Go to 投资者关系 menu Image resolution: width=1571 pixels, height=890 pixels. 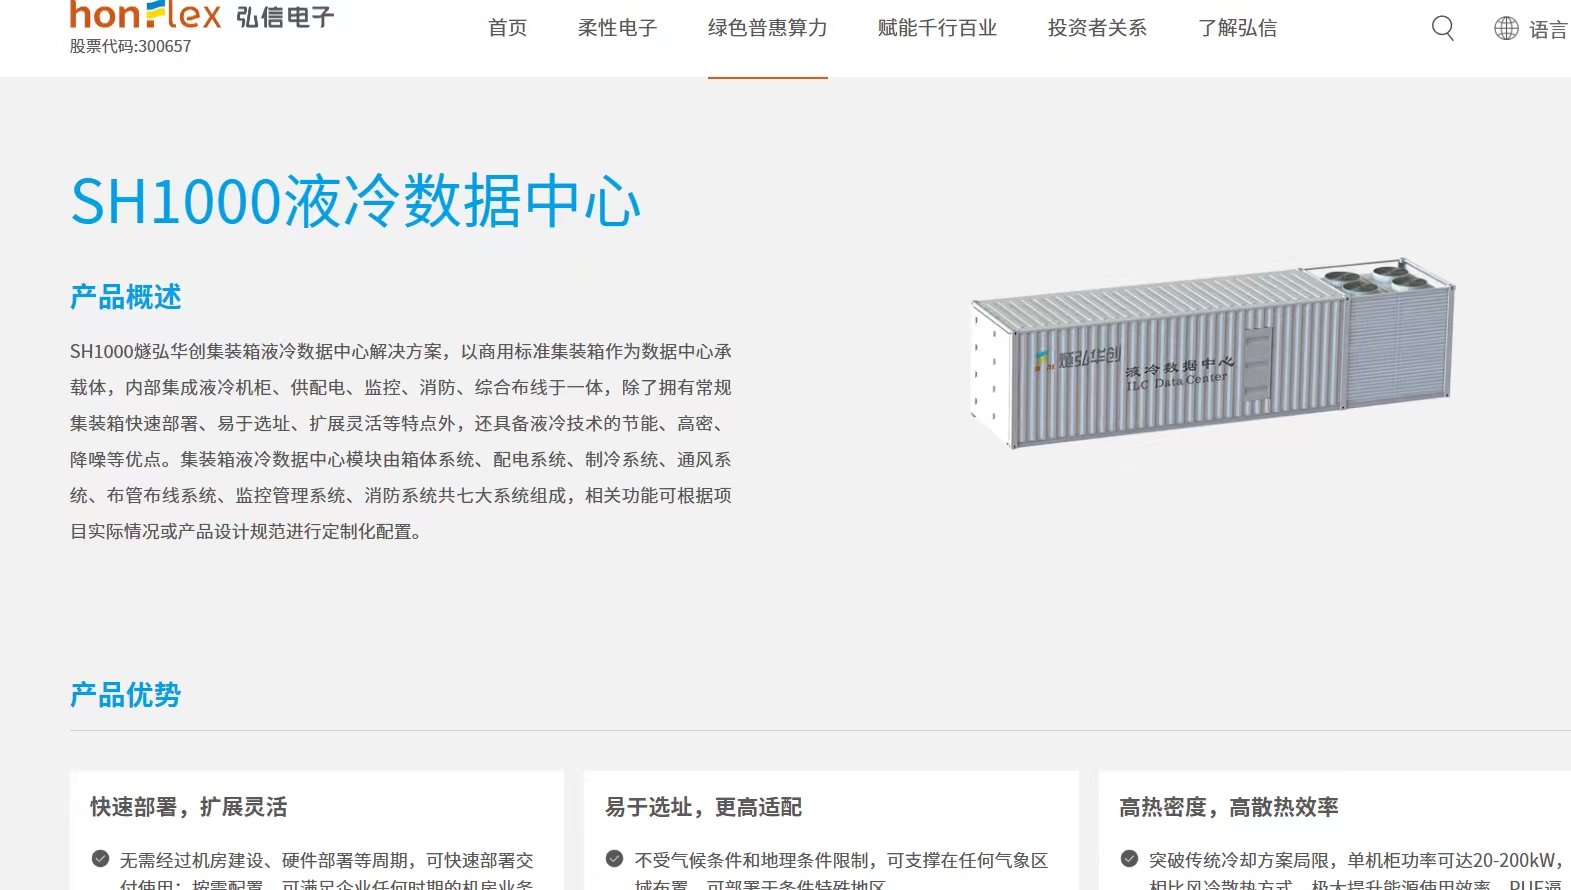[x=1098, y=28]
